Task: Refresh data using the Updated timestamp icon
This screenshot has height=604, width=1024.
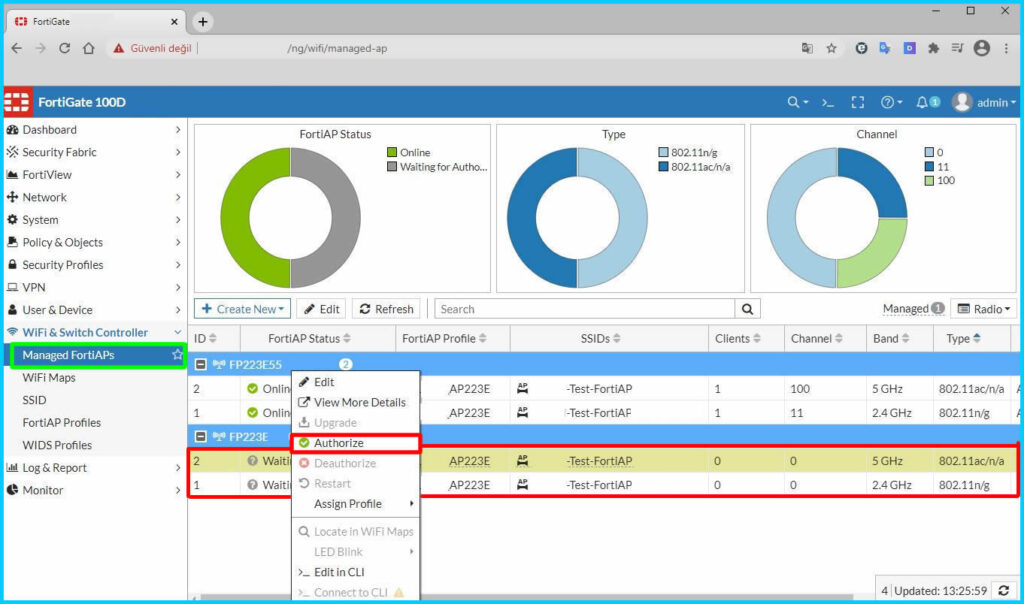Action: 1004,591
